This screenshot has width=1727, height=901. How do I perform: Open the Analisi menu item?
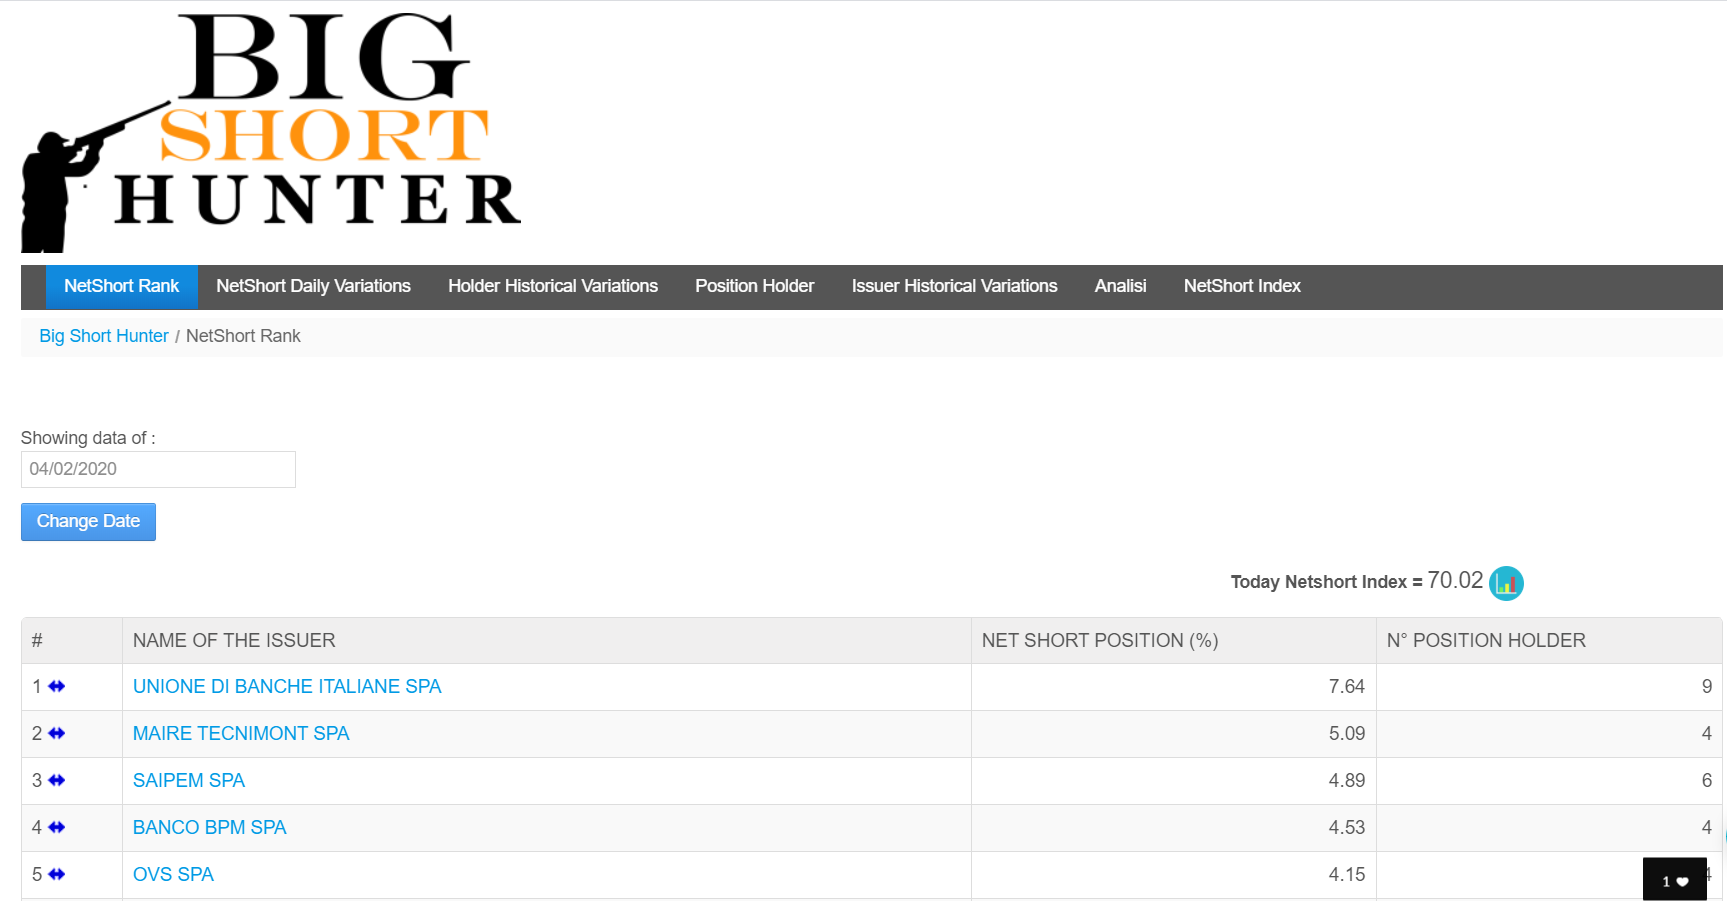[1120, 287]
